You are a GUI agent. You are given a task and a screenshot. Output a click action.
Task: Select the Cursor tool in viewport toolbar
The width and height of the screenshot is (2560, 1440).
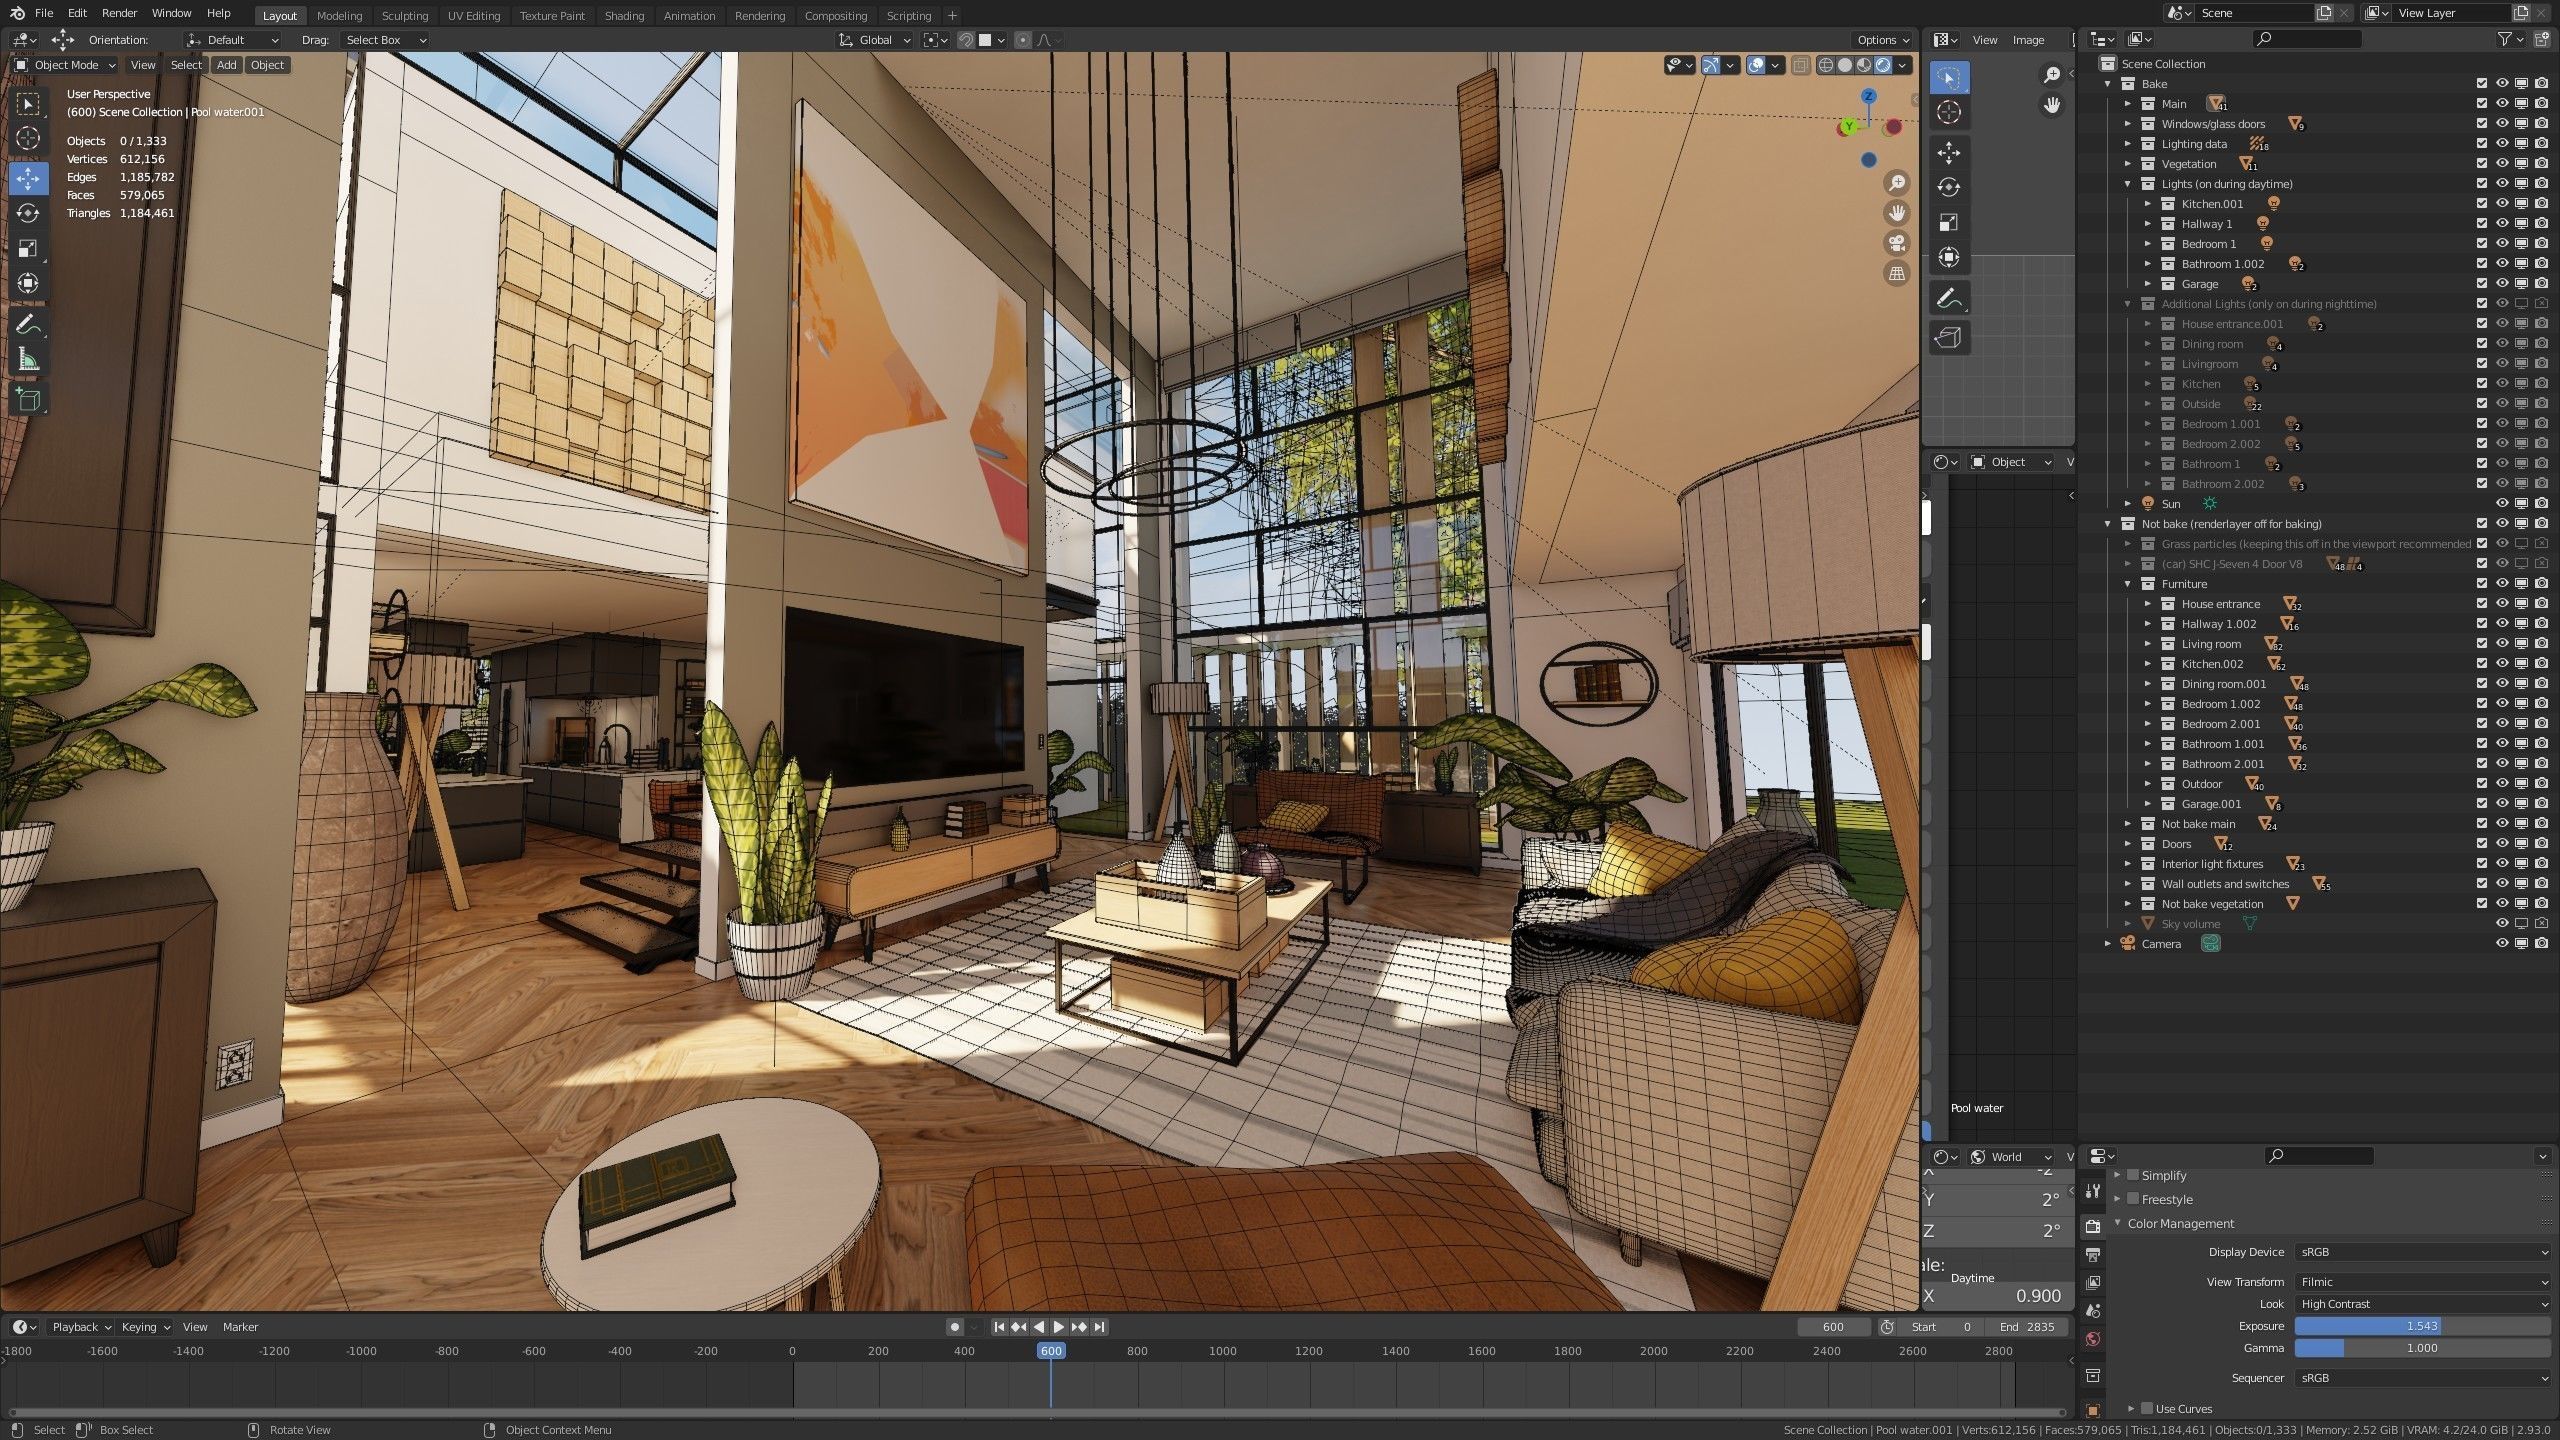28,138
